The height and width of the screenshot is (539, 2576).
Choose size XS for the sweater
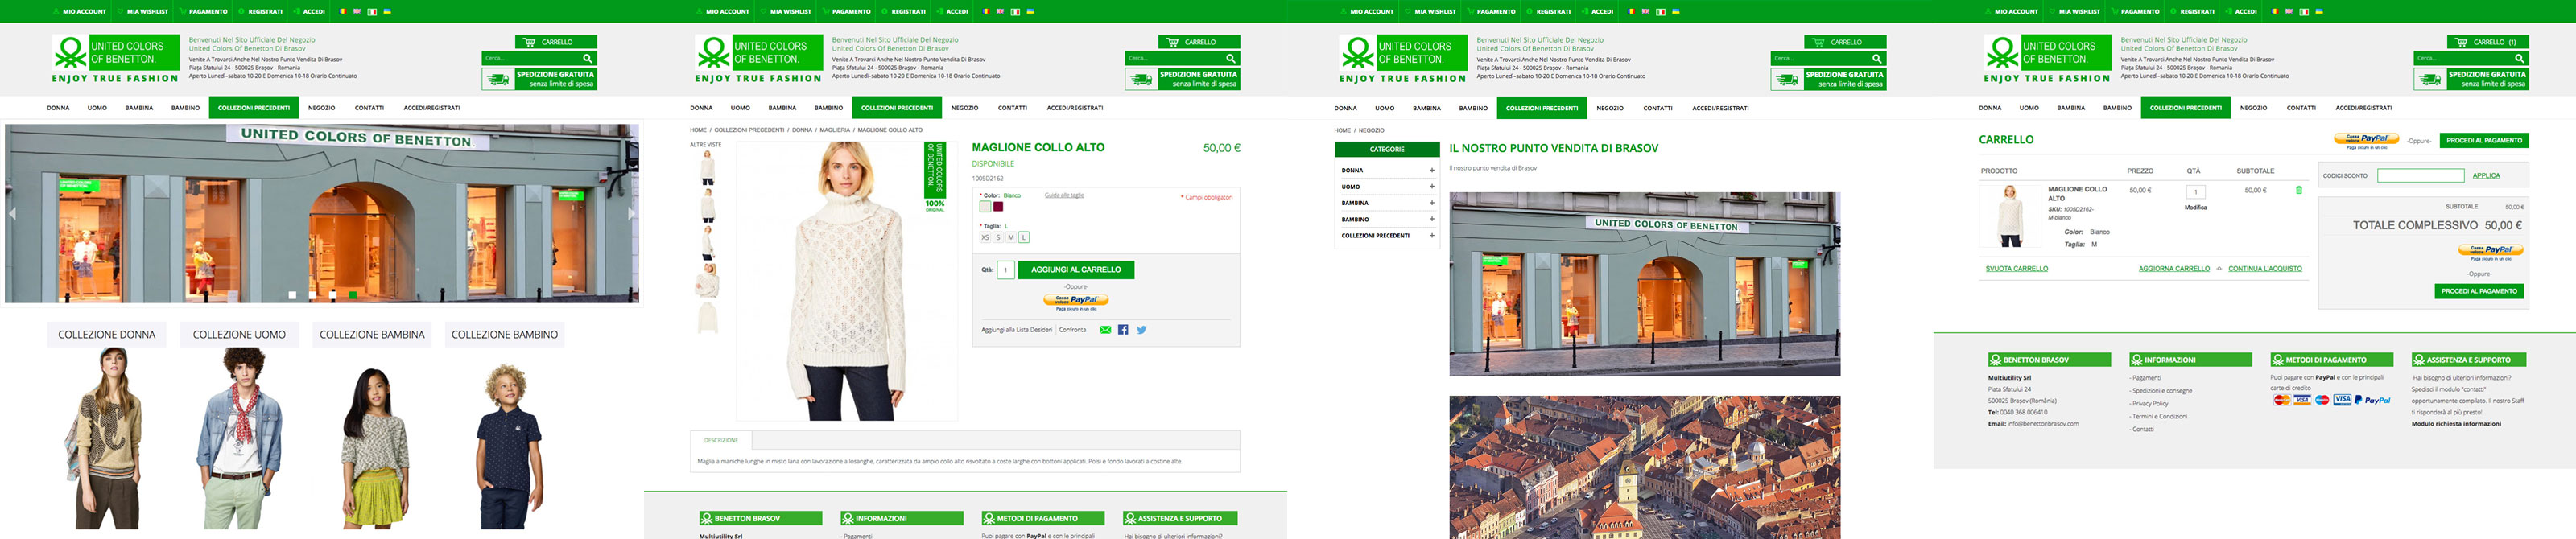pyautogui.click(x=985, y=237)
